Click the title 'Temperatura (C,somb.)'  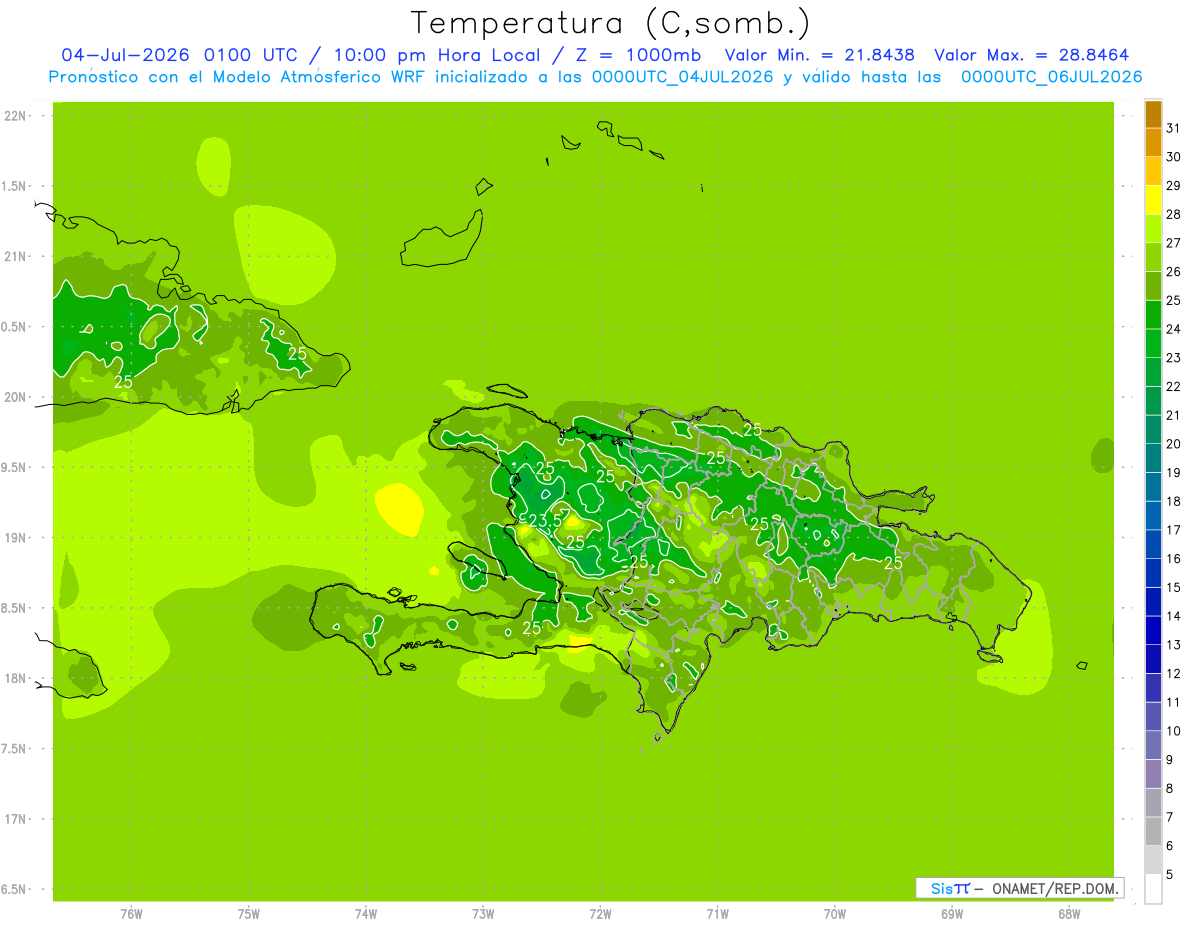click(x=611, y=24)
